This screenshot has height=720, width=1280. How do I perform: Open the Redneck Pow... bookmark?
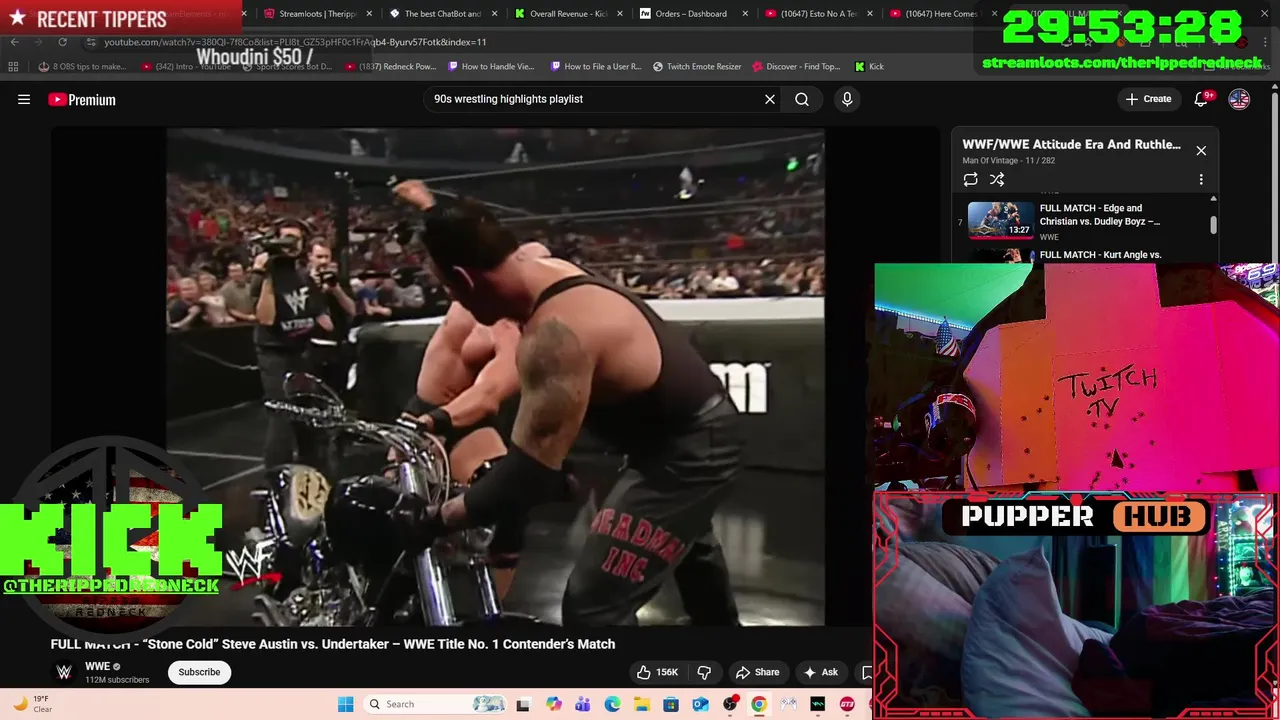point(390,66)
